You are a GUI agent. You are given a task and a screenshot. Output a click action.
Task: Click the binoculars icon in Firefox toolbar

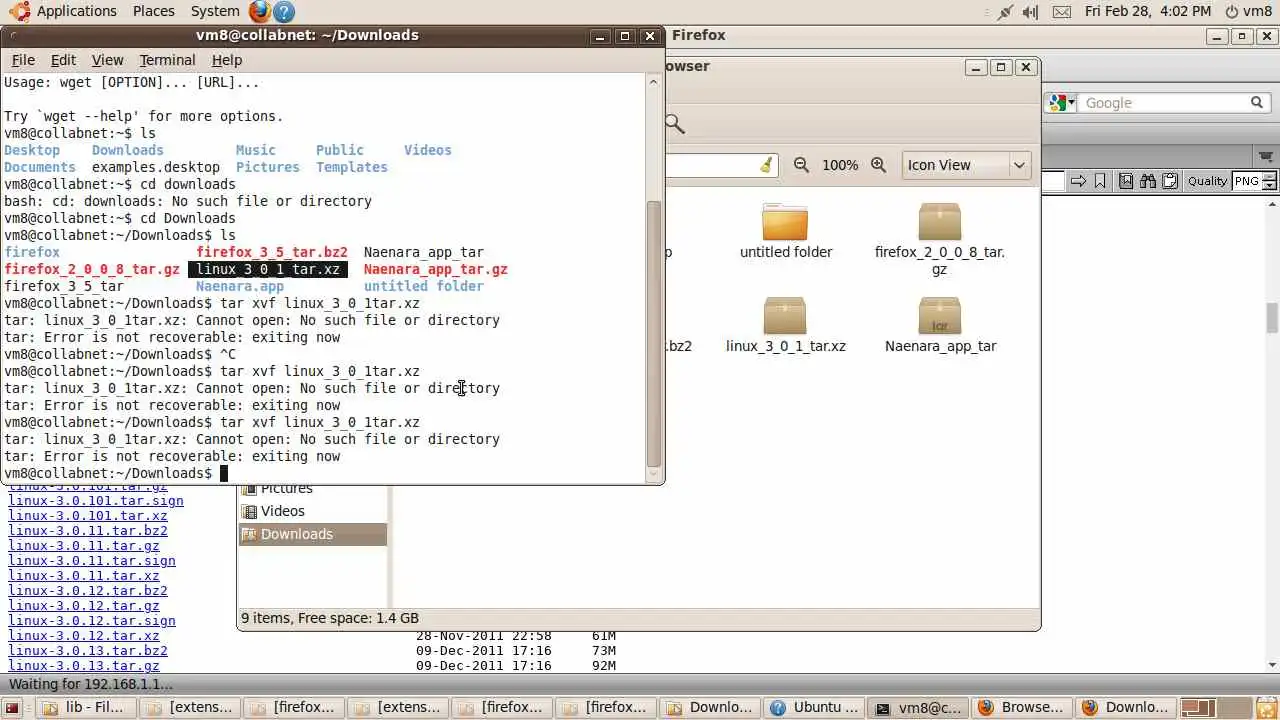coord(1148,181)
